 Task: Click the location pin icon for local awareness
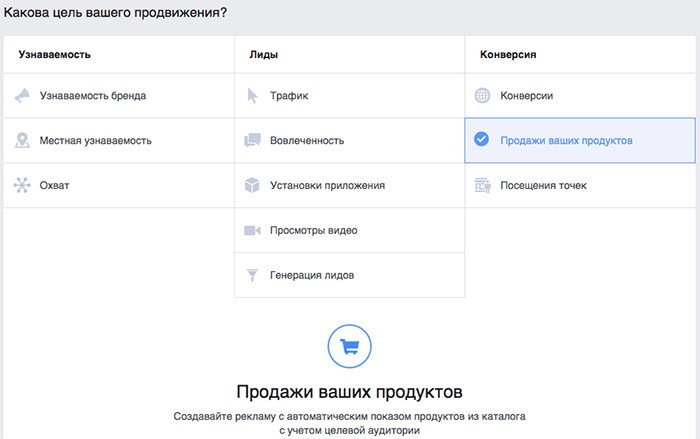(x=22, y=140)
